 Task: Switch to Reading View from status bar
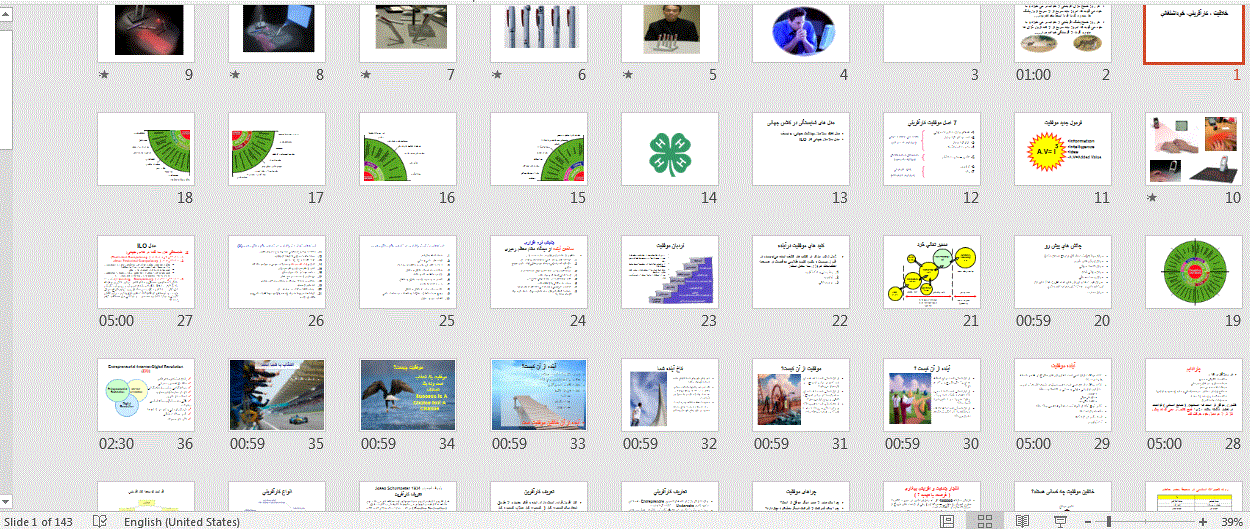tap(1022, 521)
